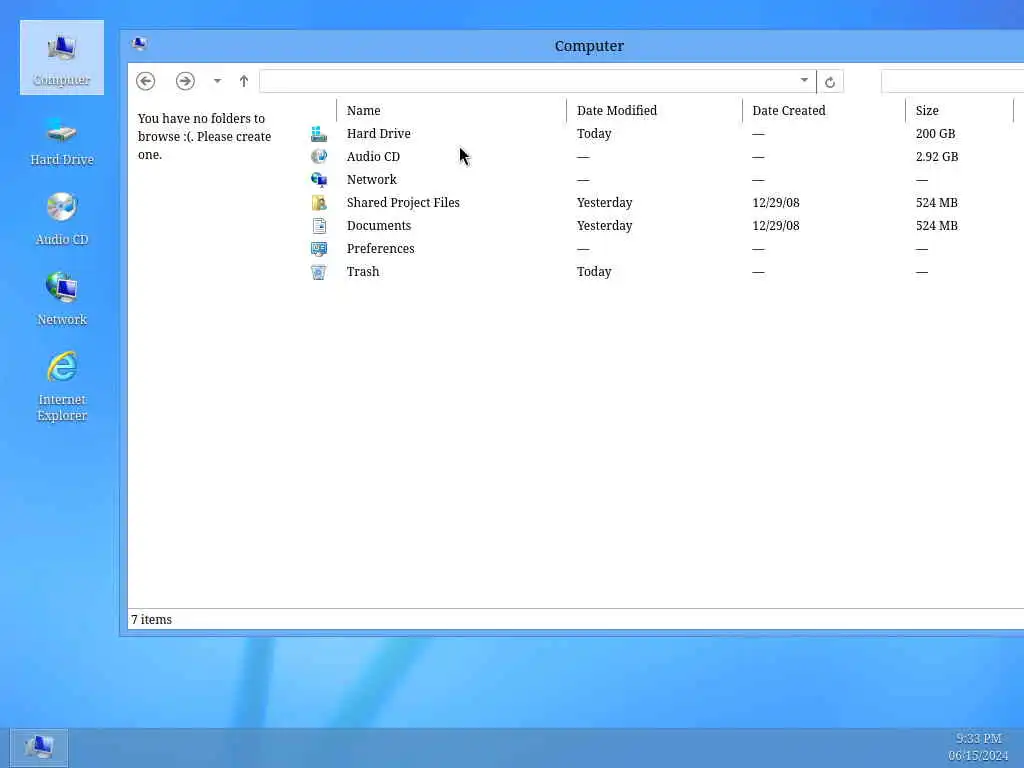
Task: Click the Computer taskbar button
Action: click(x=39, y=747)
